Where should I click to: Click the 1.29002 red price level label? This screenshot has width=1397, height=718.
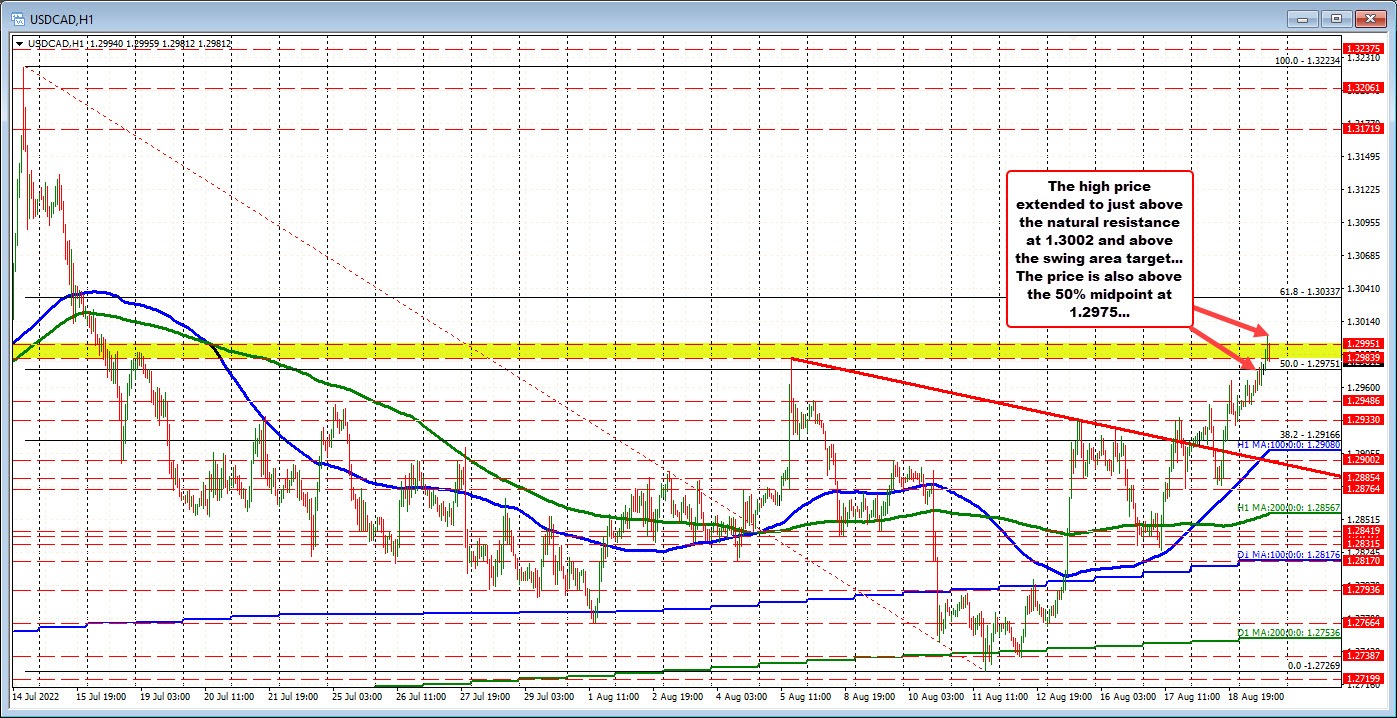[1362, 460]
